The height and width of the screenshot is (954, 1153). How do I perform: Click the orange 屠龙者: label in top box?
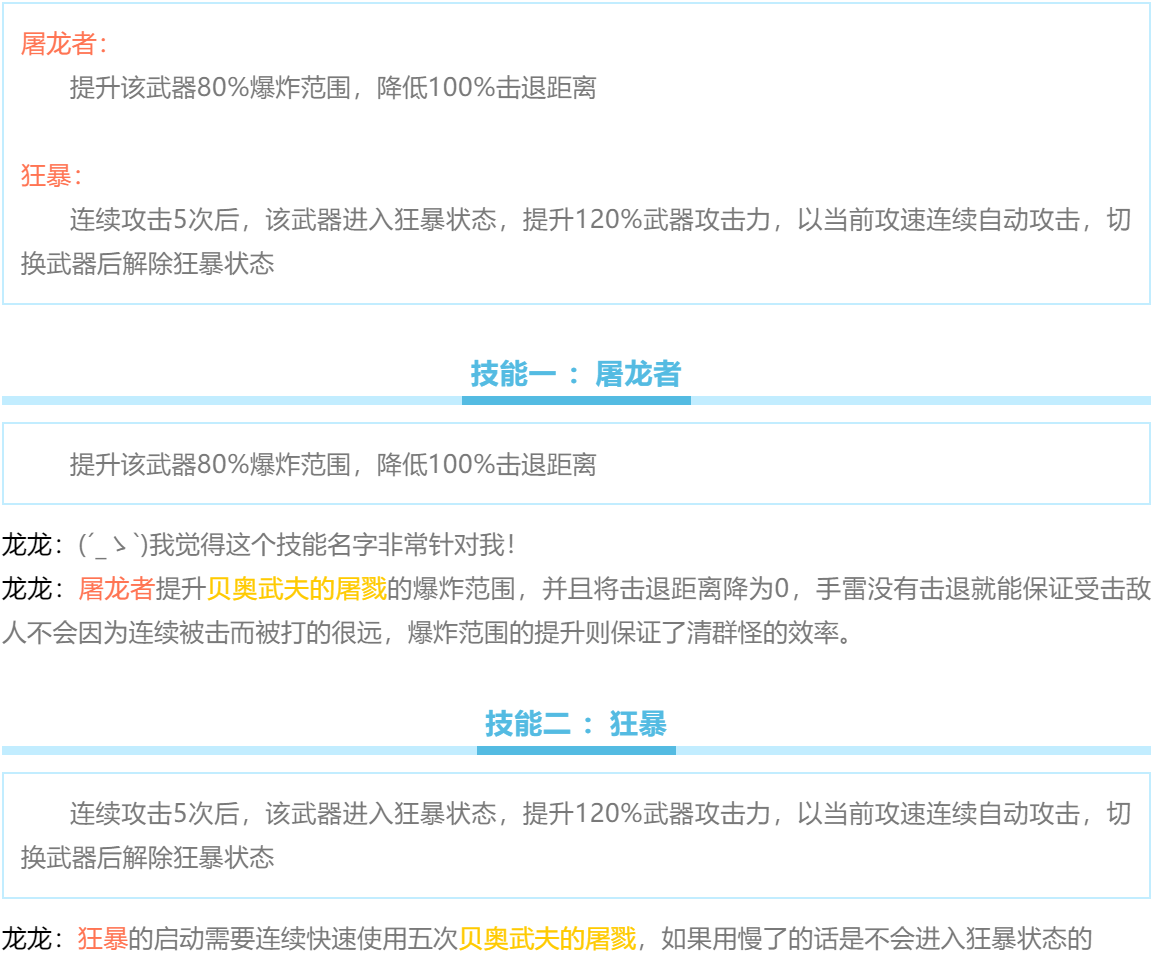click(62, 44)
